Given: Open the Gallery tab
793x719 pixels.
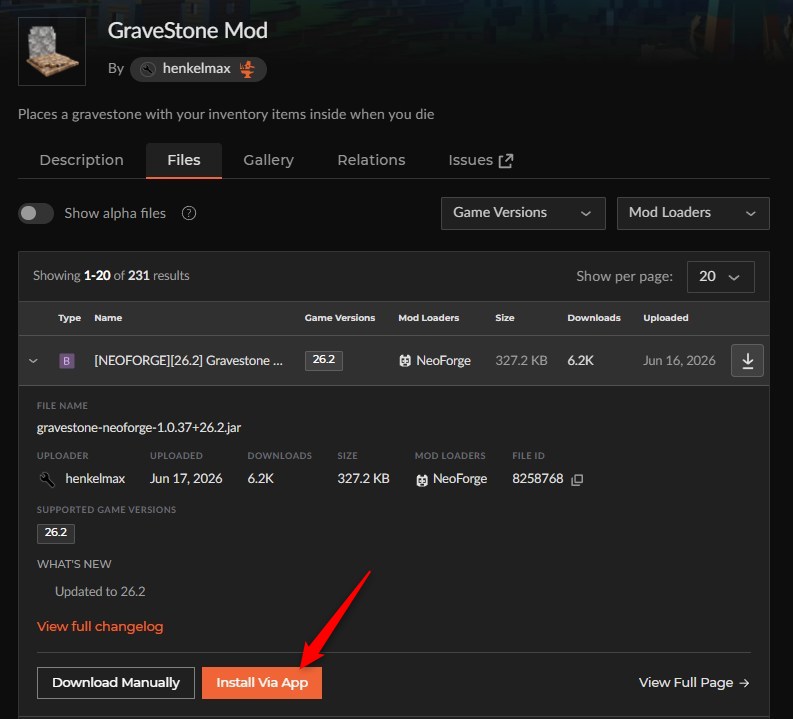Looking at the screenshot, I should (269, 160).
